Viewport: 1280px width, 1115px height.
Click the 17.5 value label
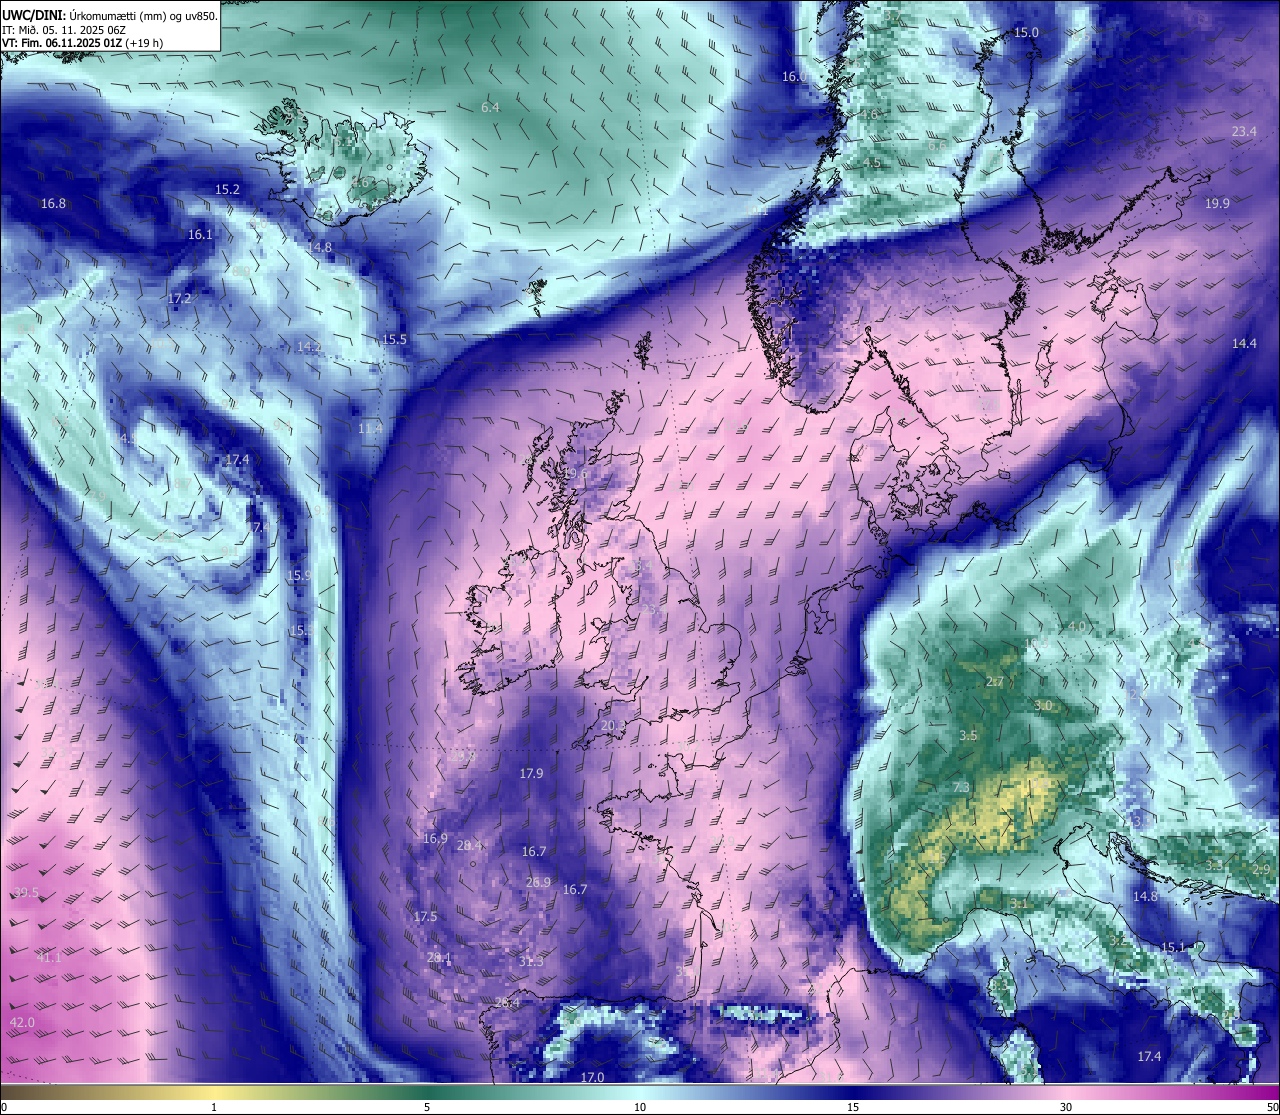tap(425, 917)
